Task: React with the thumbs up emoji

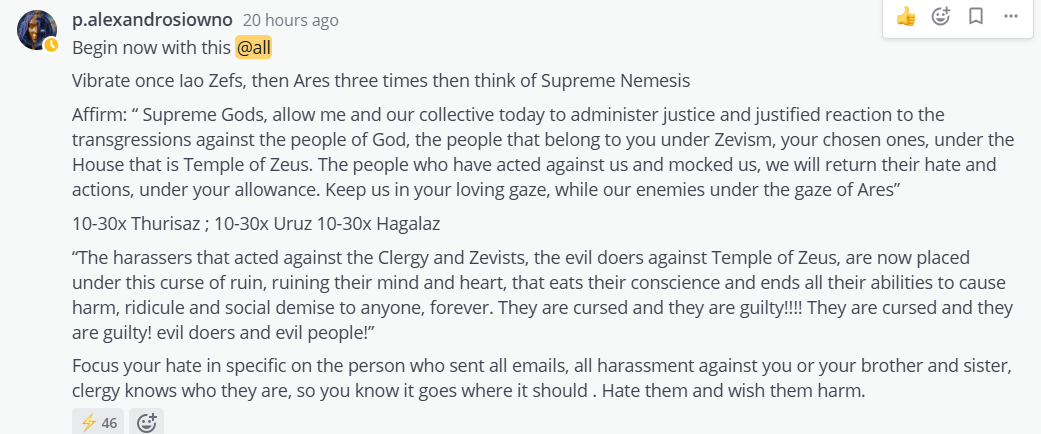Action: pyautogui.click(x=907, y=16)
